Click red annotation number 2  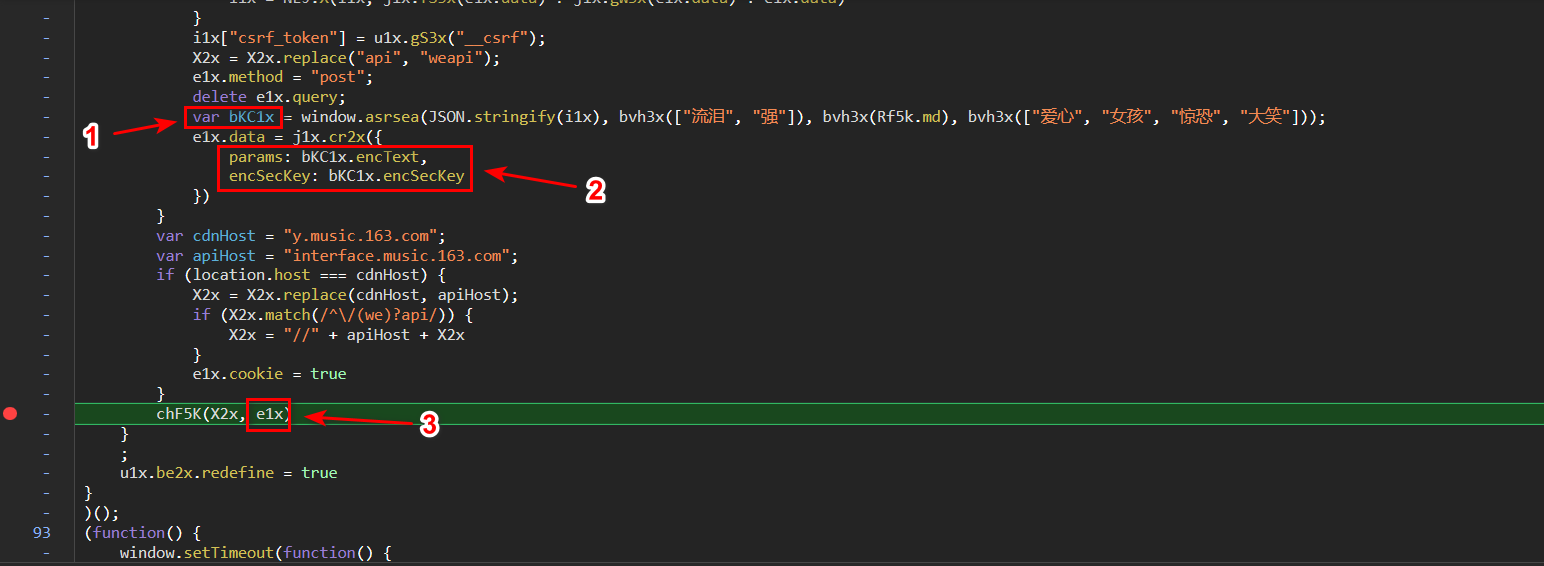[x=594, y=191]
